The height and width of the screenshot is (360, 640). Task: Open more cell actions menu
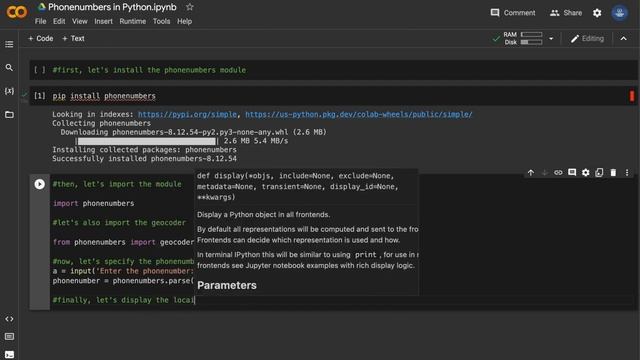[x=627, y=173]
